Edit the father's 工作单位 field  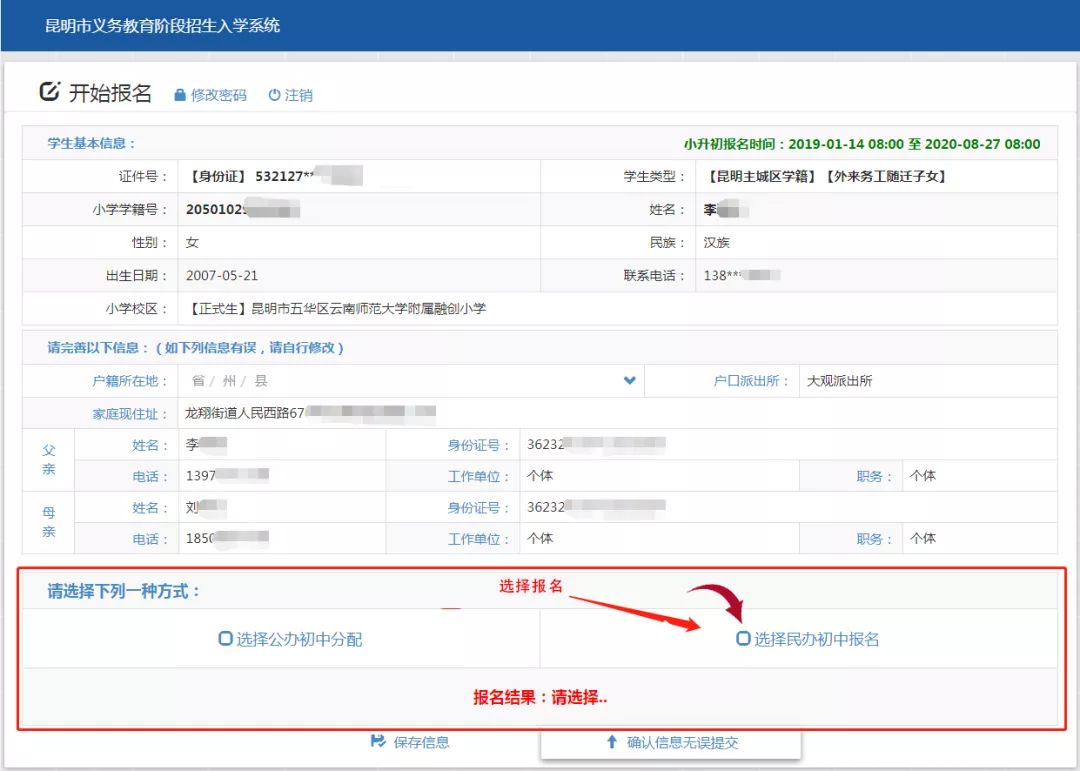pyautogui.click(x=660, y=476)
